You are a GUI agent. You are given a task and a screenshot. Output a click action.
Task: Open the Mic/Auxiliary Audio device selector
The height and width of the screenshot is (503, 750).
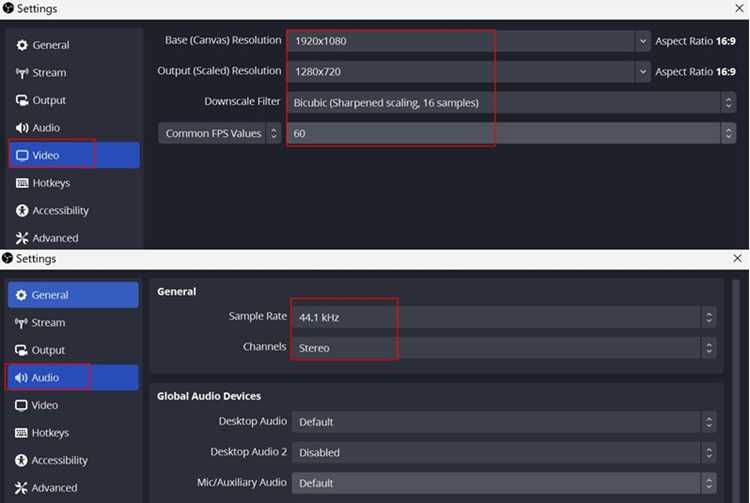tap(504, 483)
